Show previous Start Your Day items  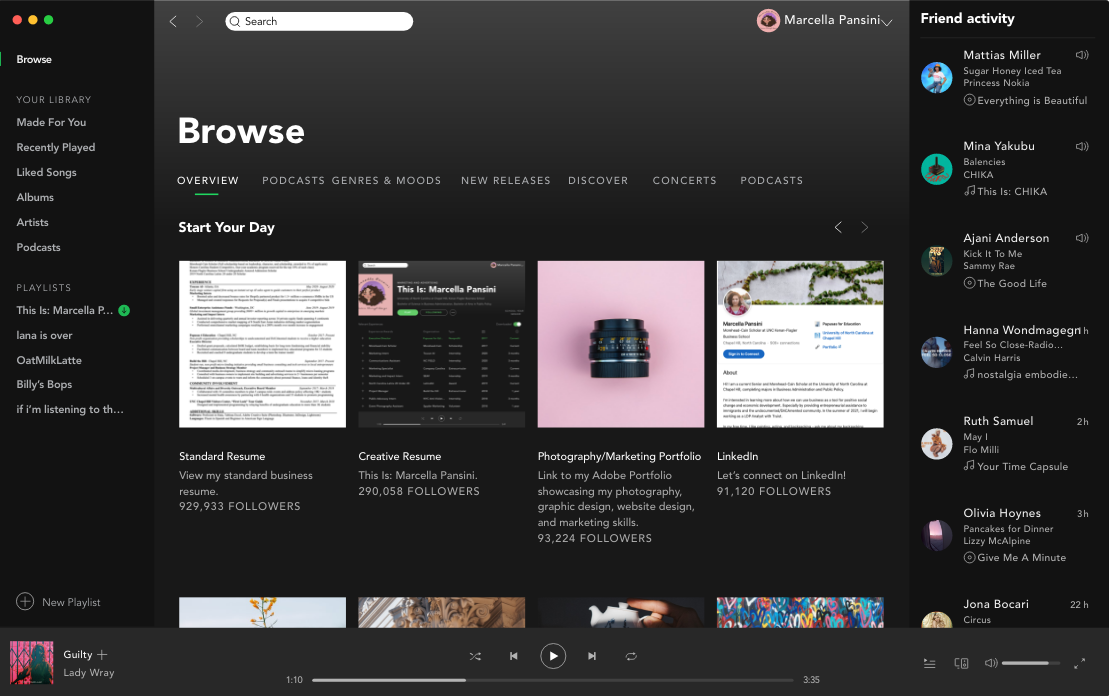coord(838,227)
